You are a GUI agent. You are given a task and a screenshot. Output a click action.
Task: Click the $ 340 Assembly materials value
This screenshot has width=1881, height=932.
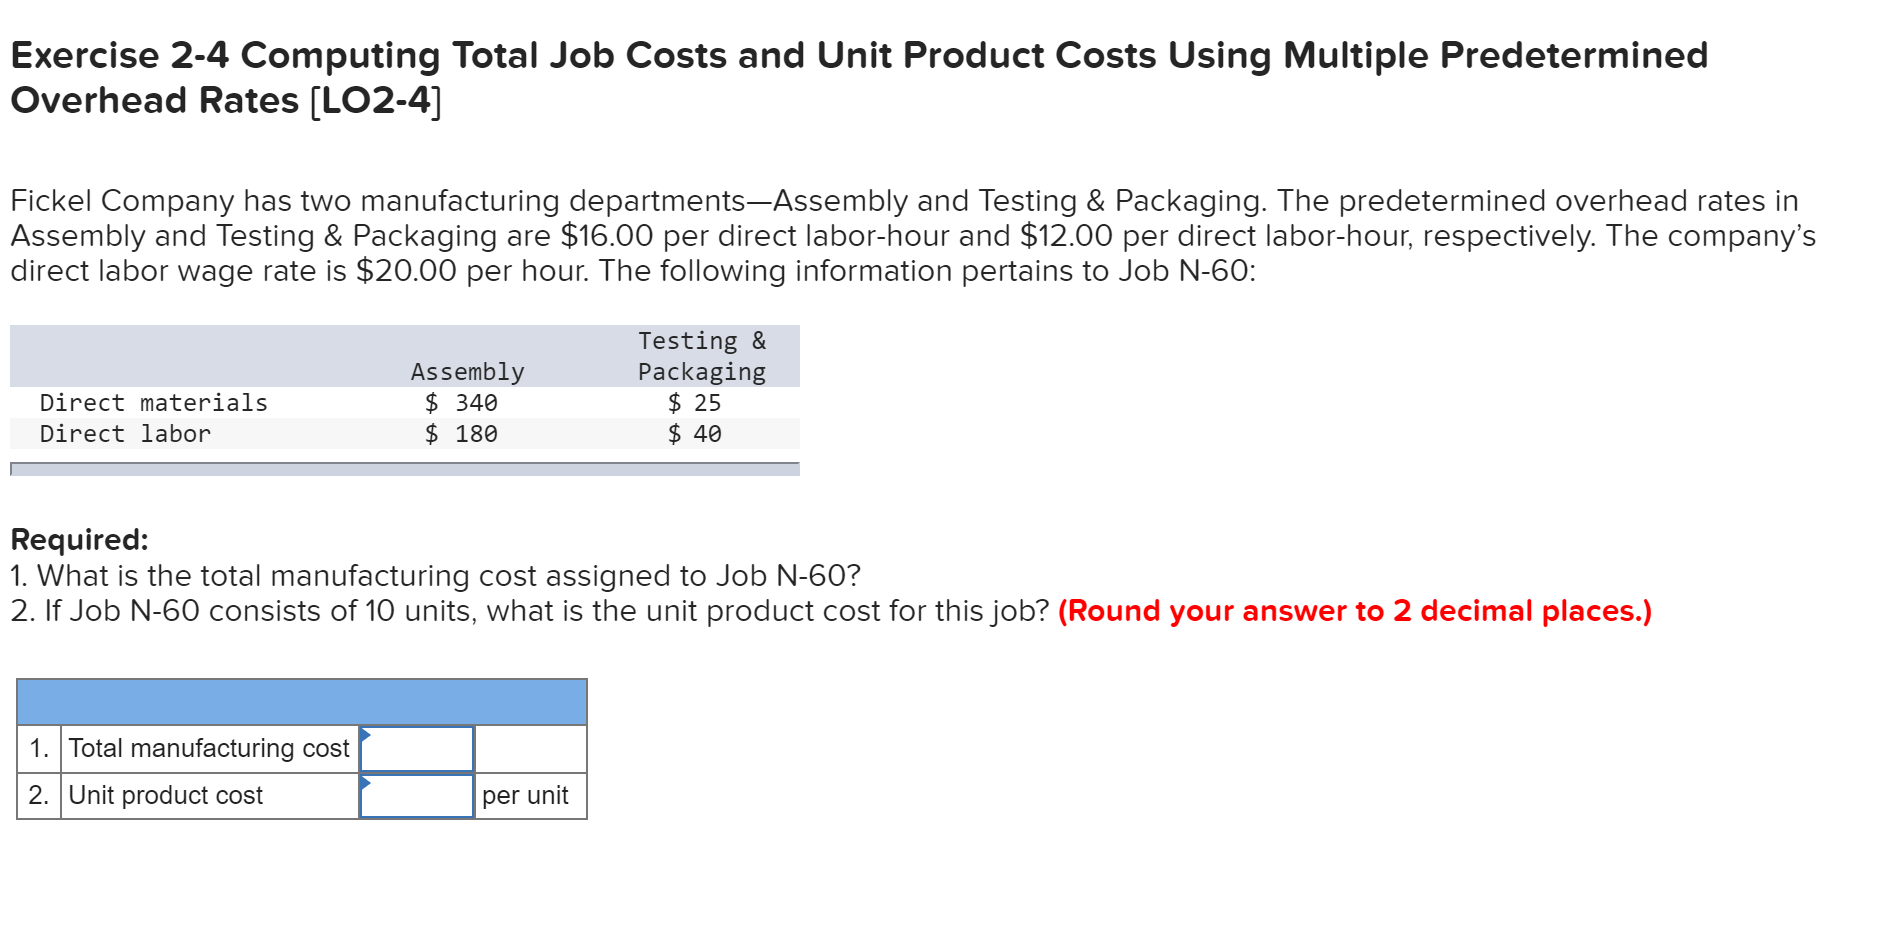[x=461, y=402]
